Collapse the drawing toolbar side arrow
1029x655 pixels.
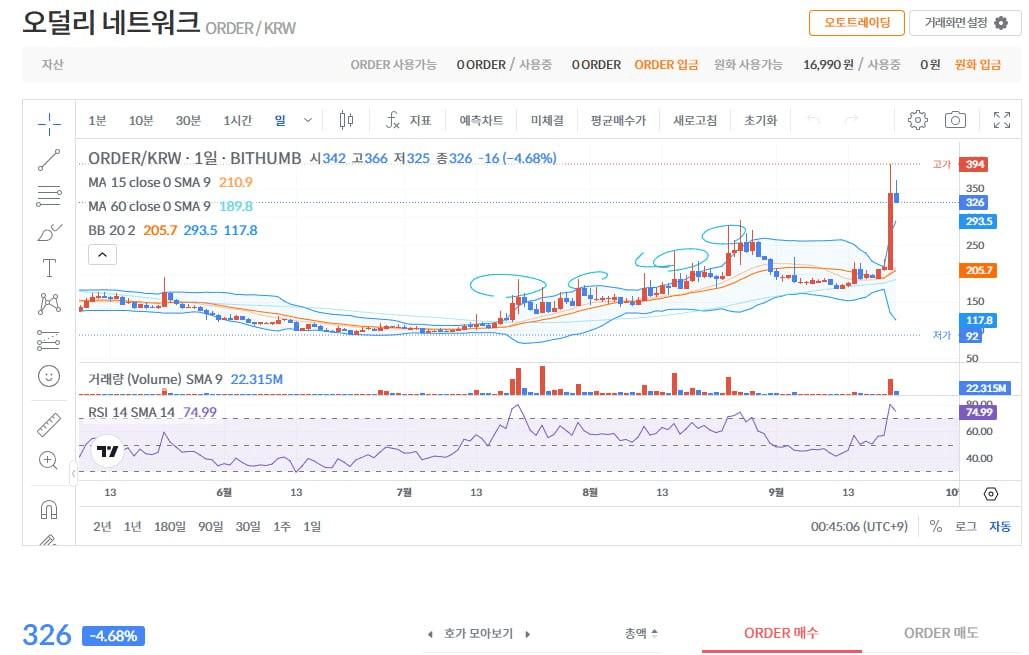[73, 473]
